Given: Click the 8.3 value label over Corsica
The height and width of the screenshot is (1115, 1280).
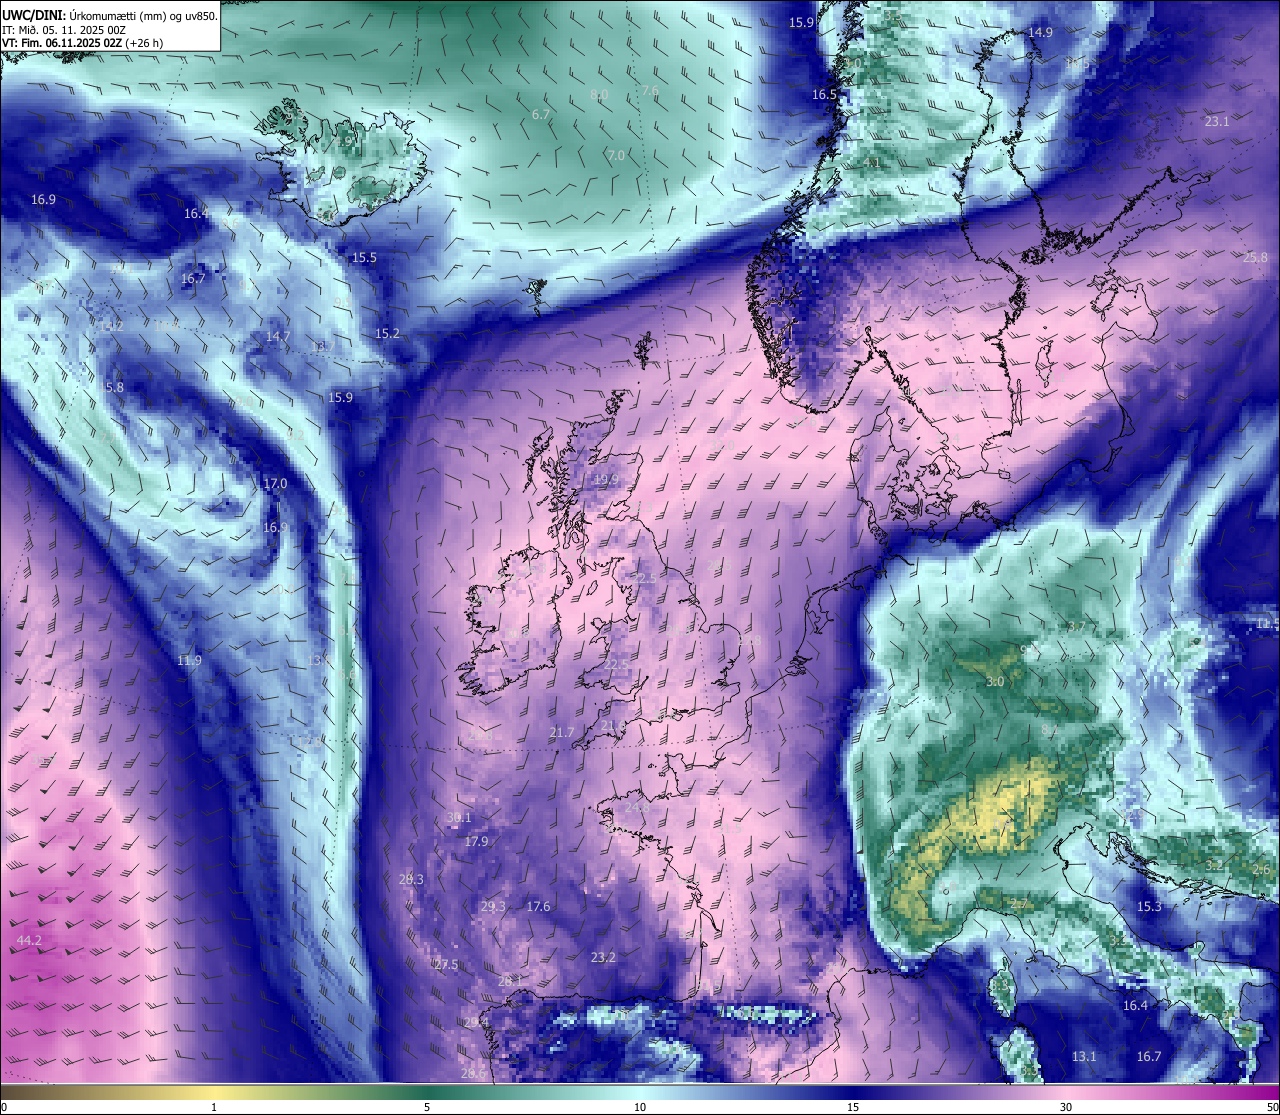Looking at the screenshot, I should (1001, 984).
